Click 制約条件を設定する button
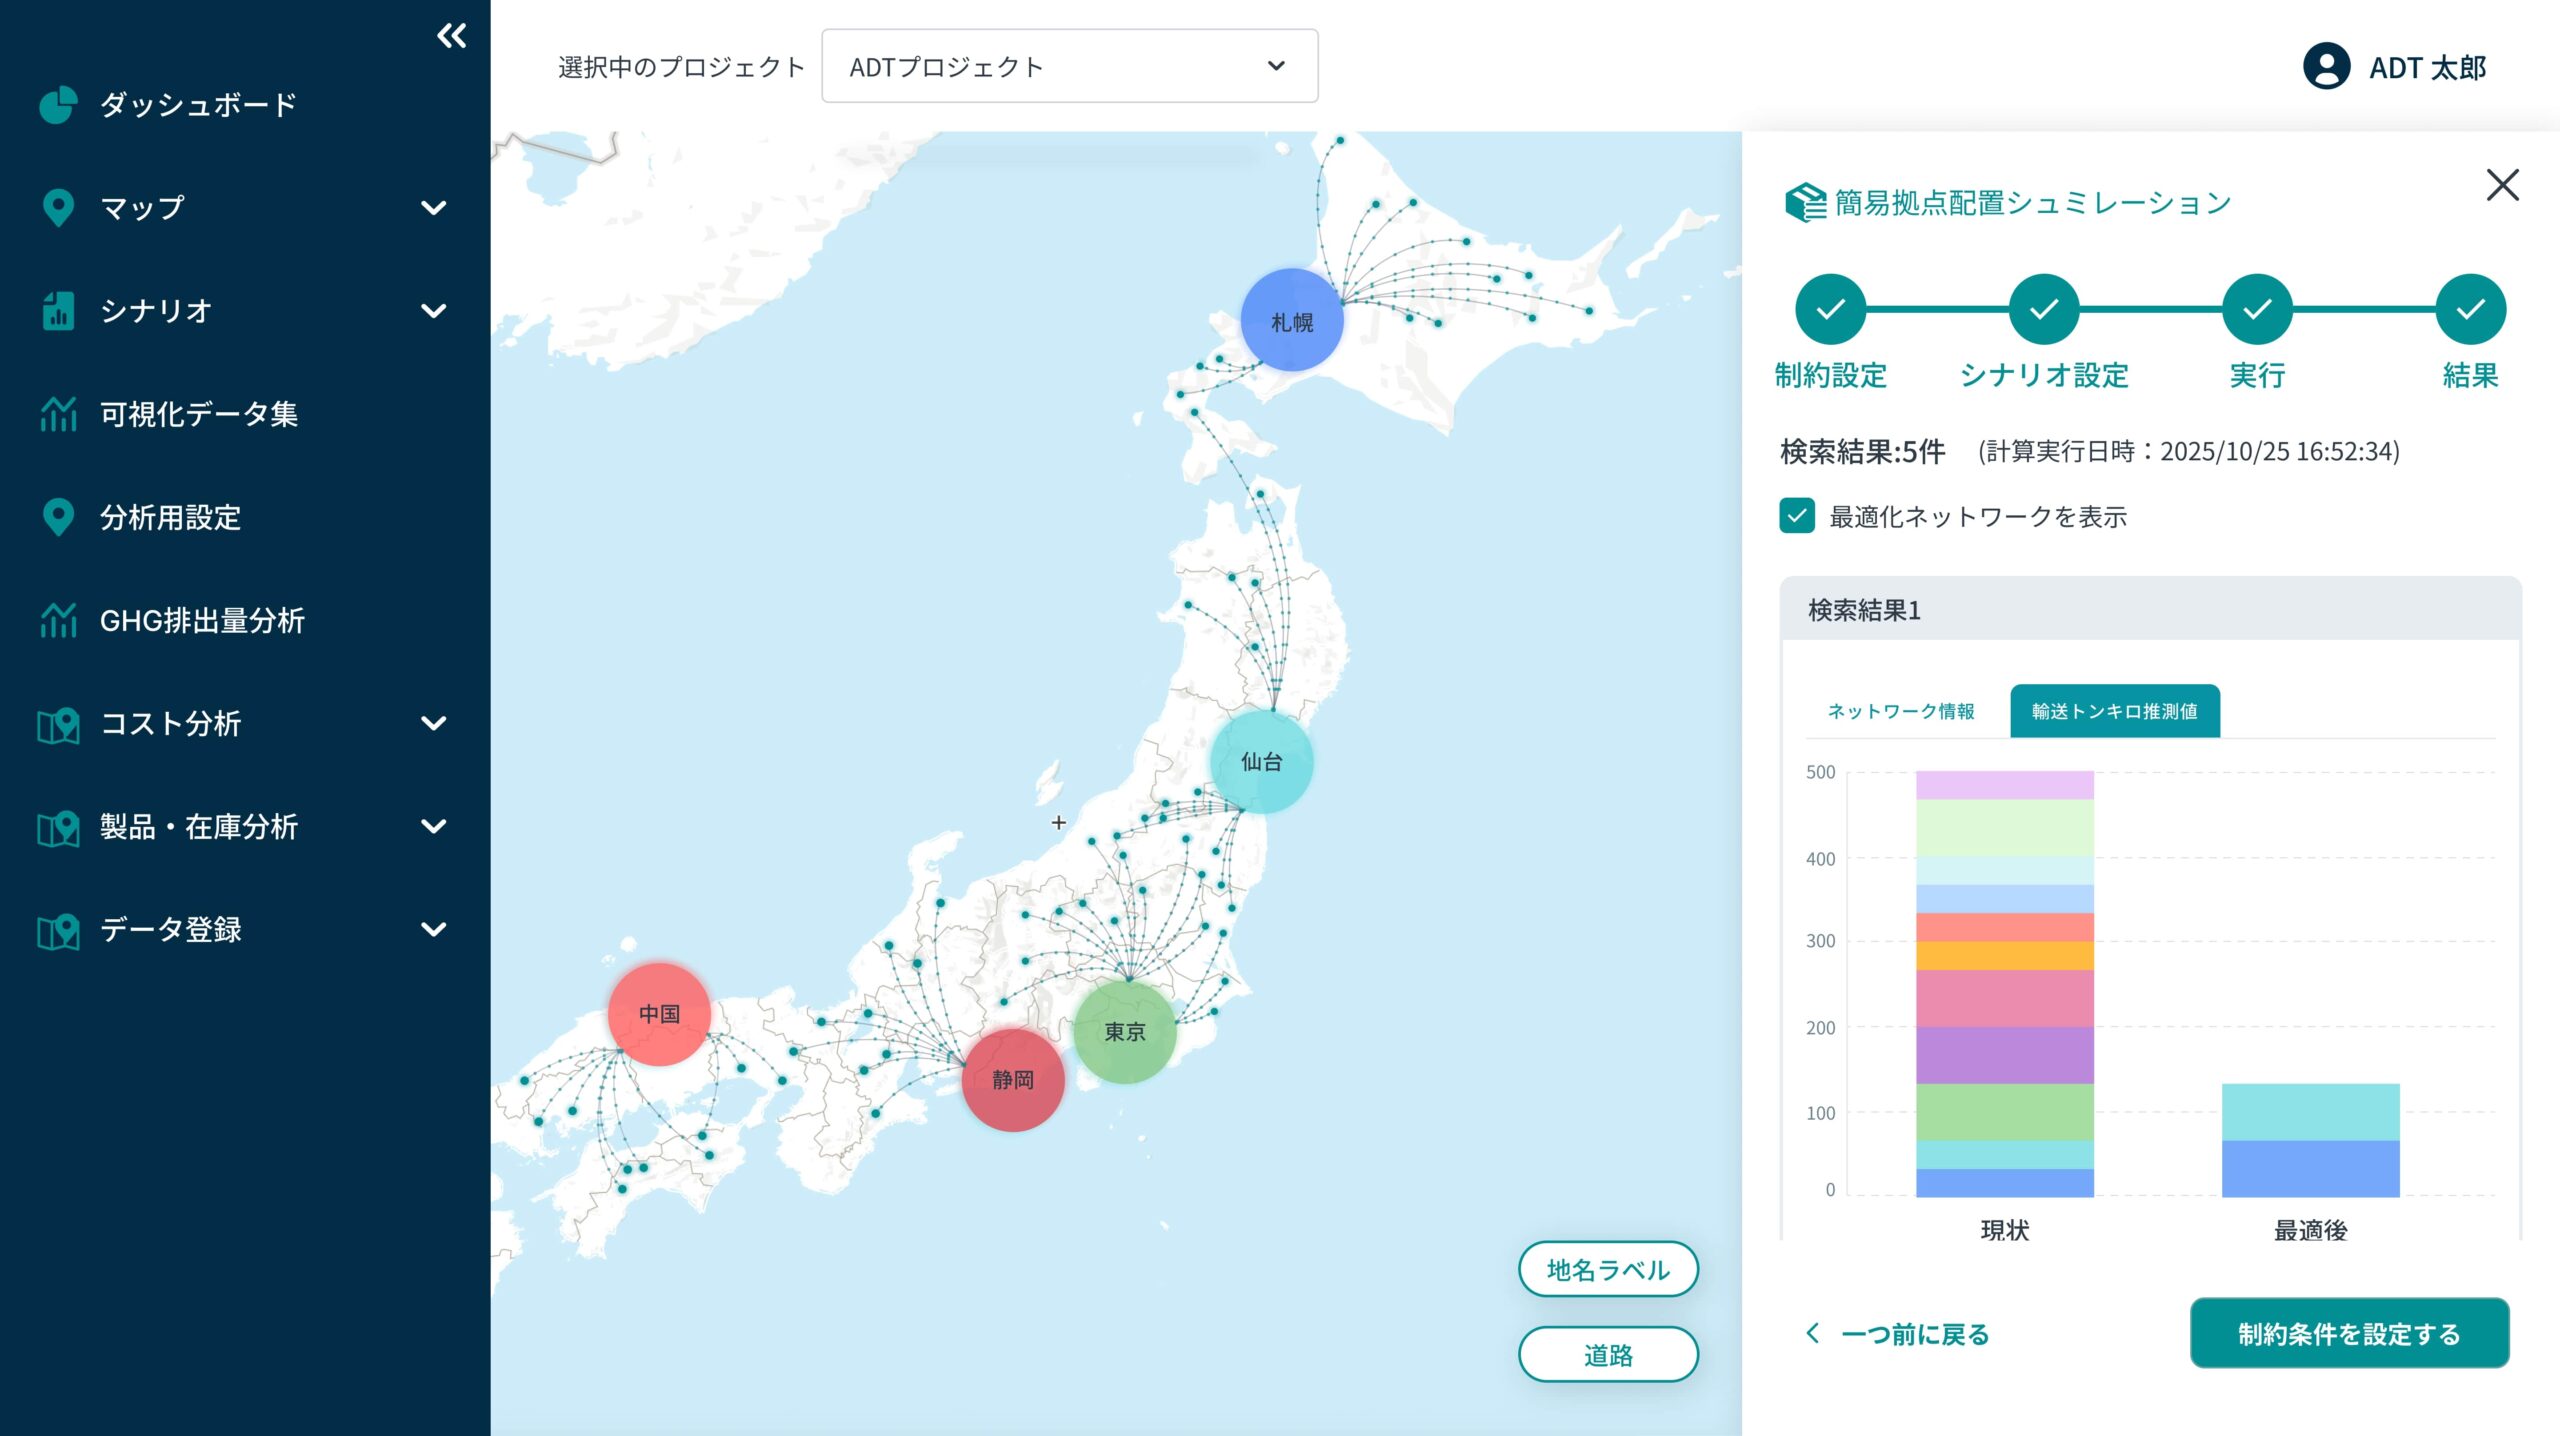The height and width of the screenshot is (1436, 2560). point(2349,1333)
